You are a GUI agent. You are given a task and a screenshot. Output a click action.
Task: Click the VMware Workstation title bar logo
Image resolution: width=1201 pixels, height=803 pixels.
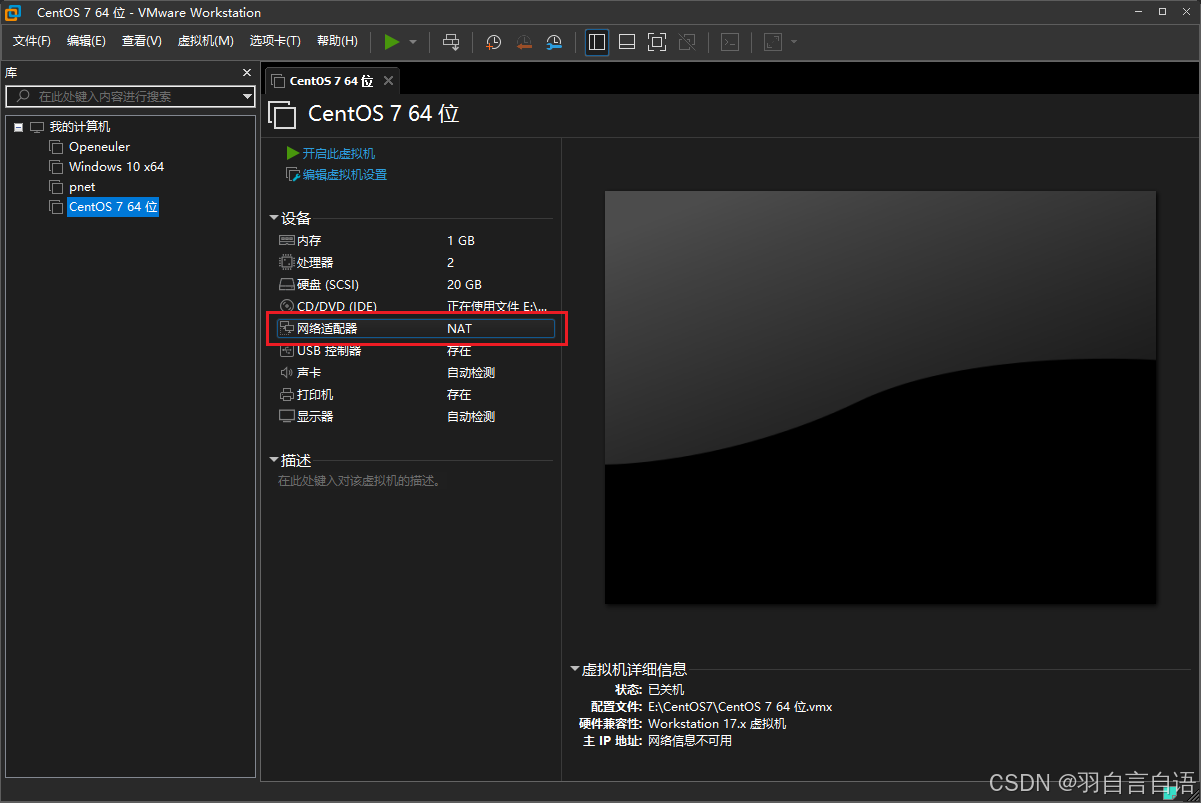pos(13,13)
